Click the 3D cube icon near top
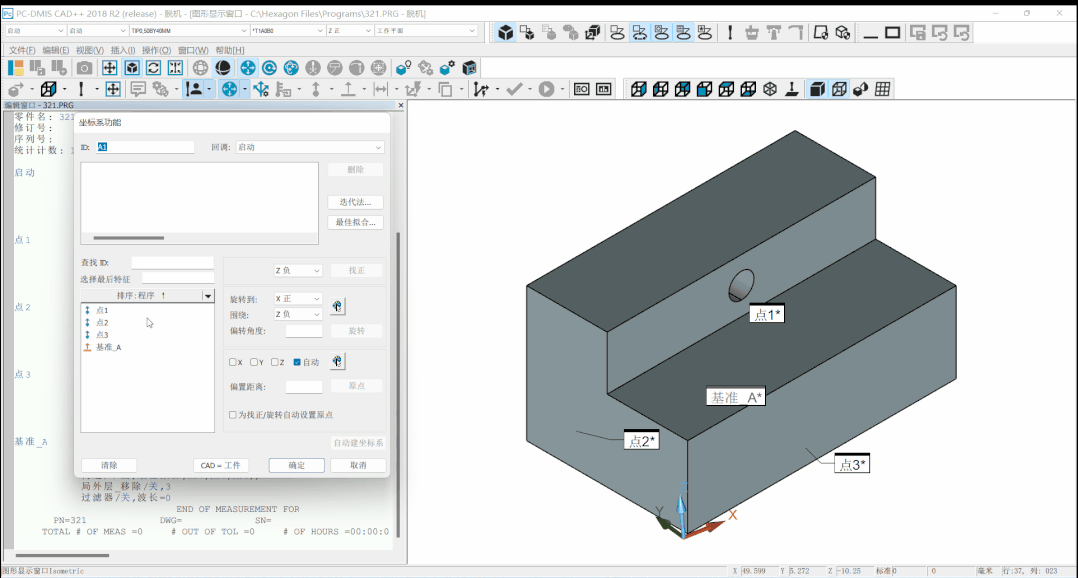The width and height of the screenshot is (1078, 578). pos(506,32)
